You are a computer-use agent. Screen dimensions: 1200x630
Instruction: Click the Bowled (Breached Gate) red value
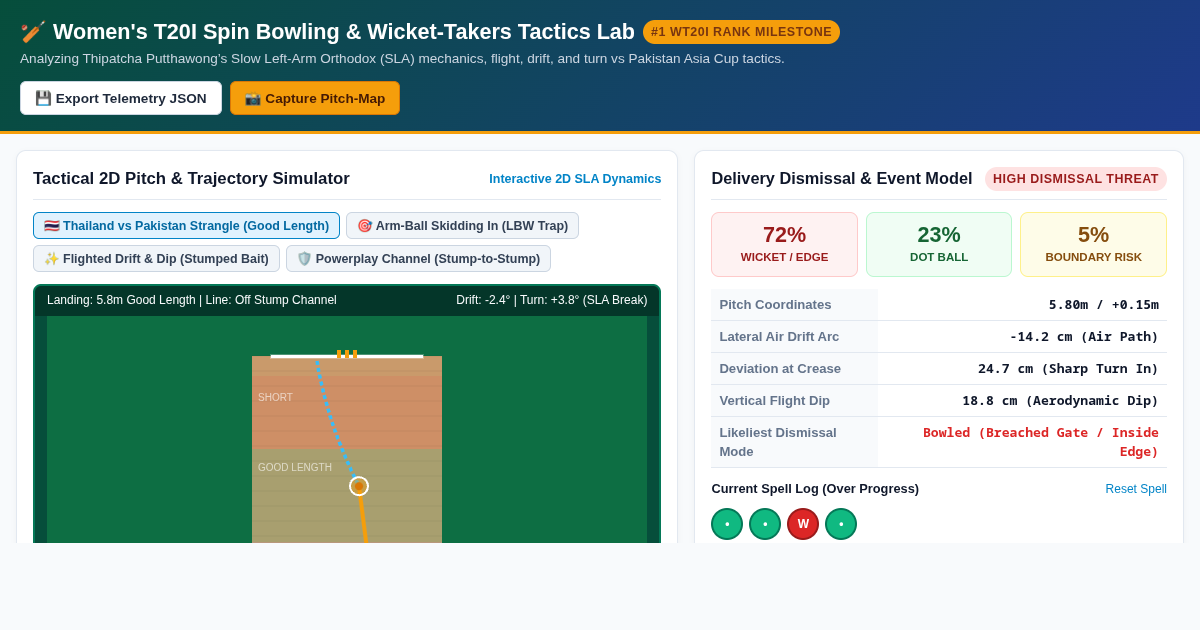pyautogui.click(x=1041, y=442)
